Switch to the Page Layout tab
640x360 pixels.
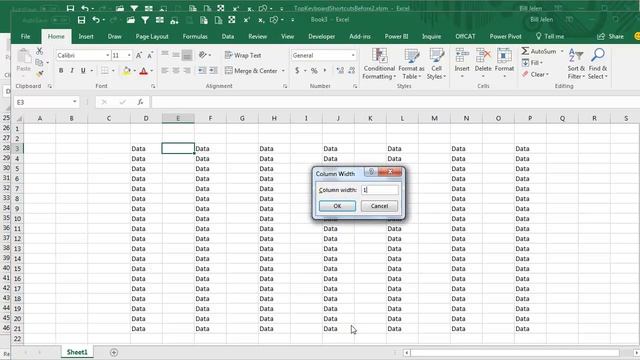coord(152,36)
